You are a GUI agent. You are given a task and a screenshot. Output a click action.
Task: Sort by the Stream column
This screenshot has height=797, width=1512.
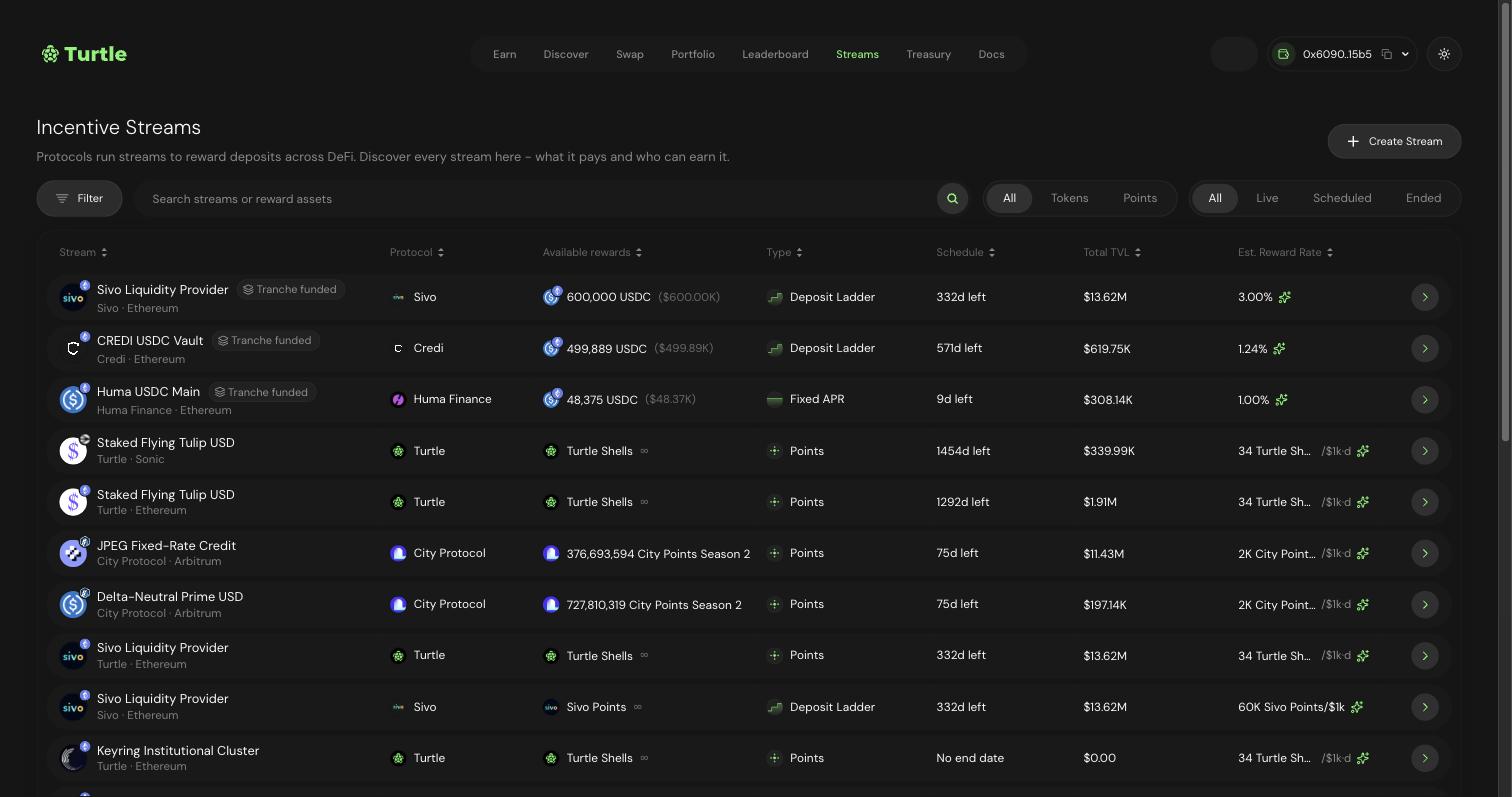(83, 252)
